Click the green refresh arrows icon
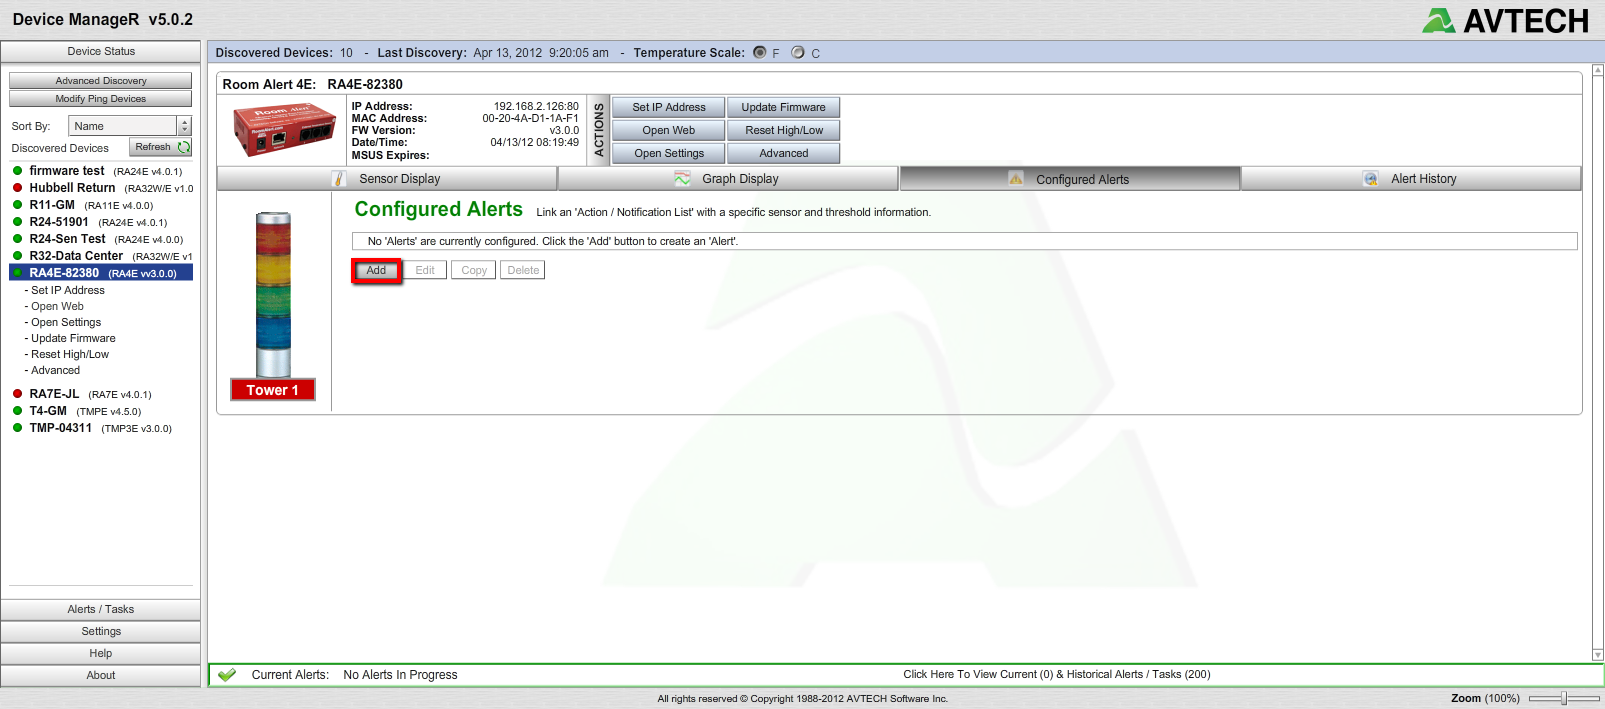Image resolution: width=1605 pixels, height=709 pixels. click(x=184, y=147)
